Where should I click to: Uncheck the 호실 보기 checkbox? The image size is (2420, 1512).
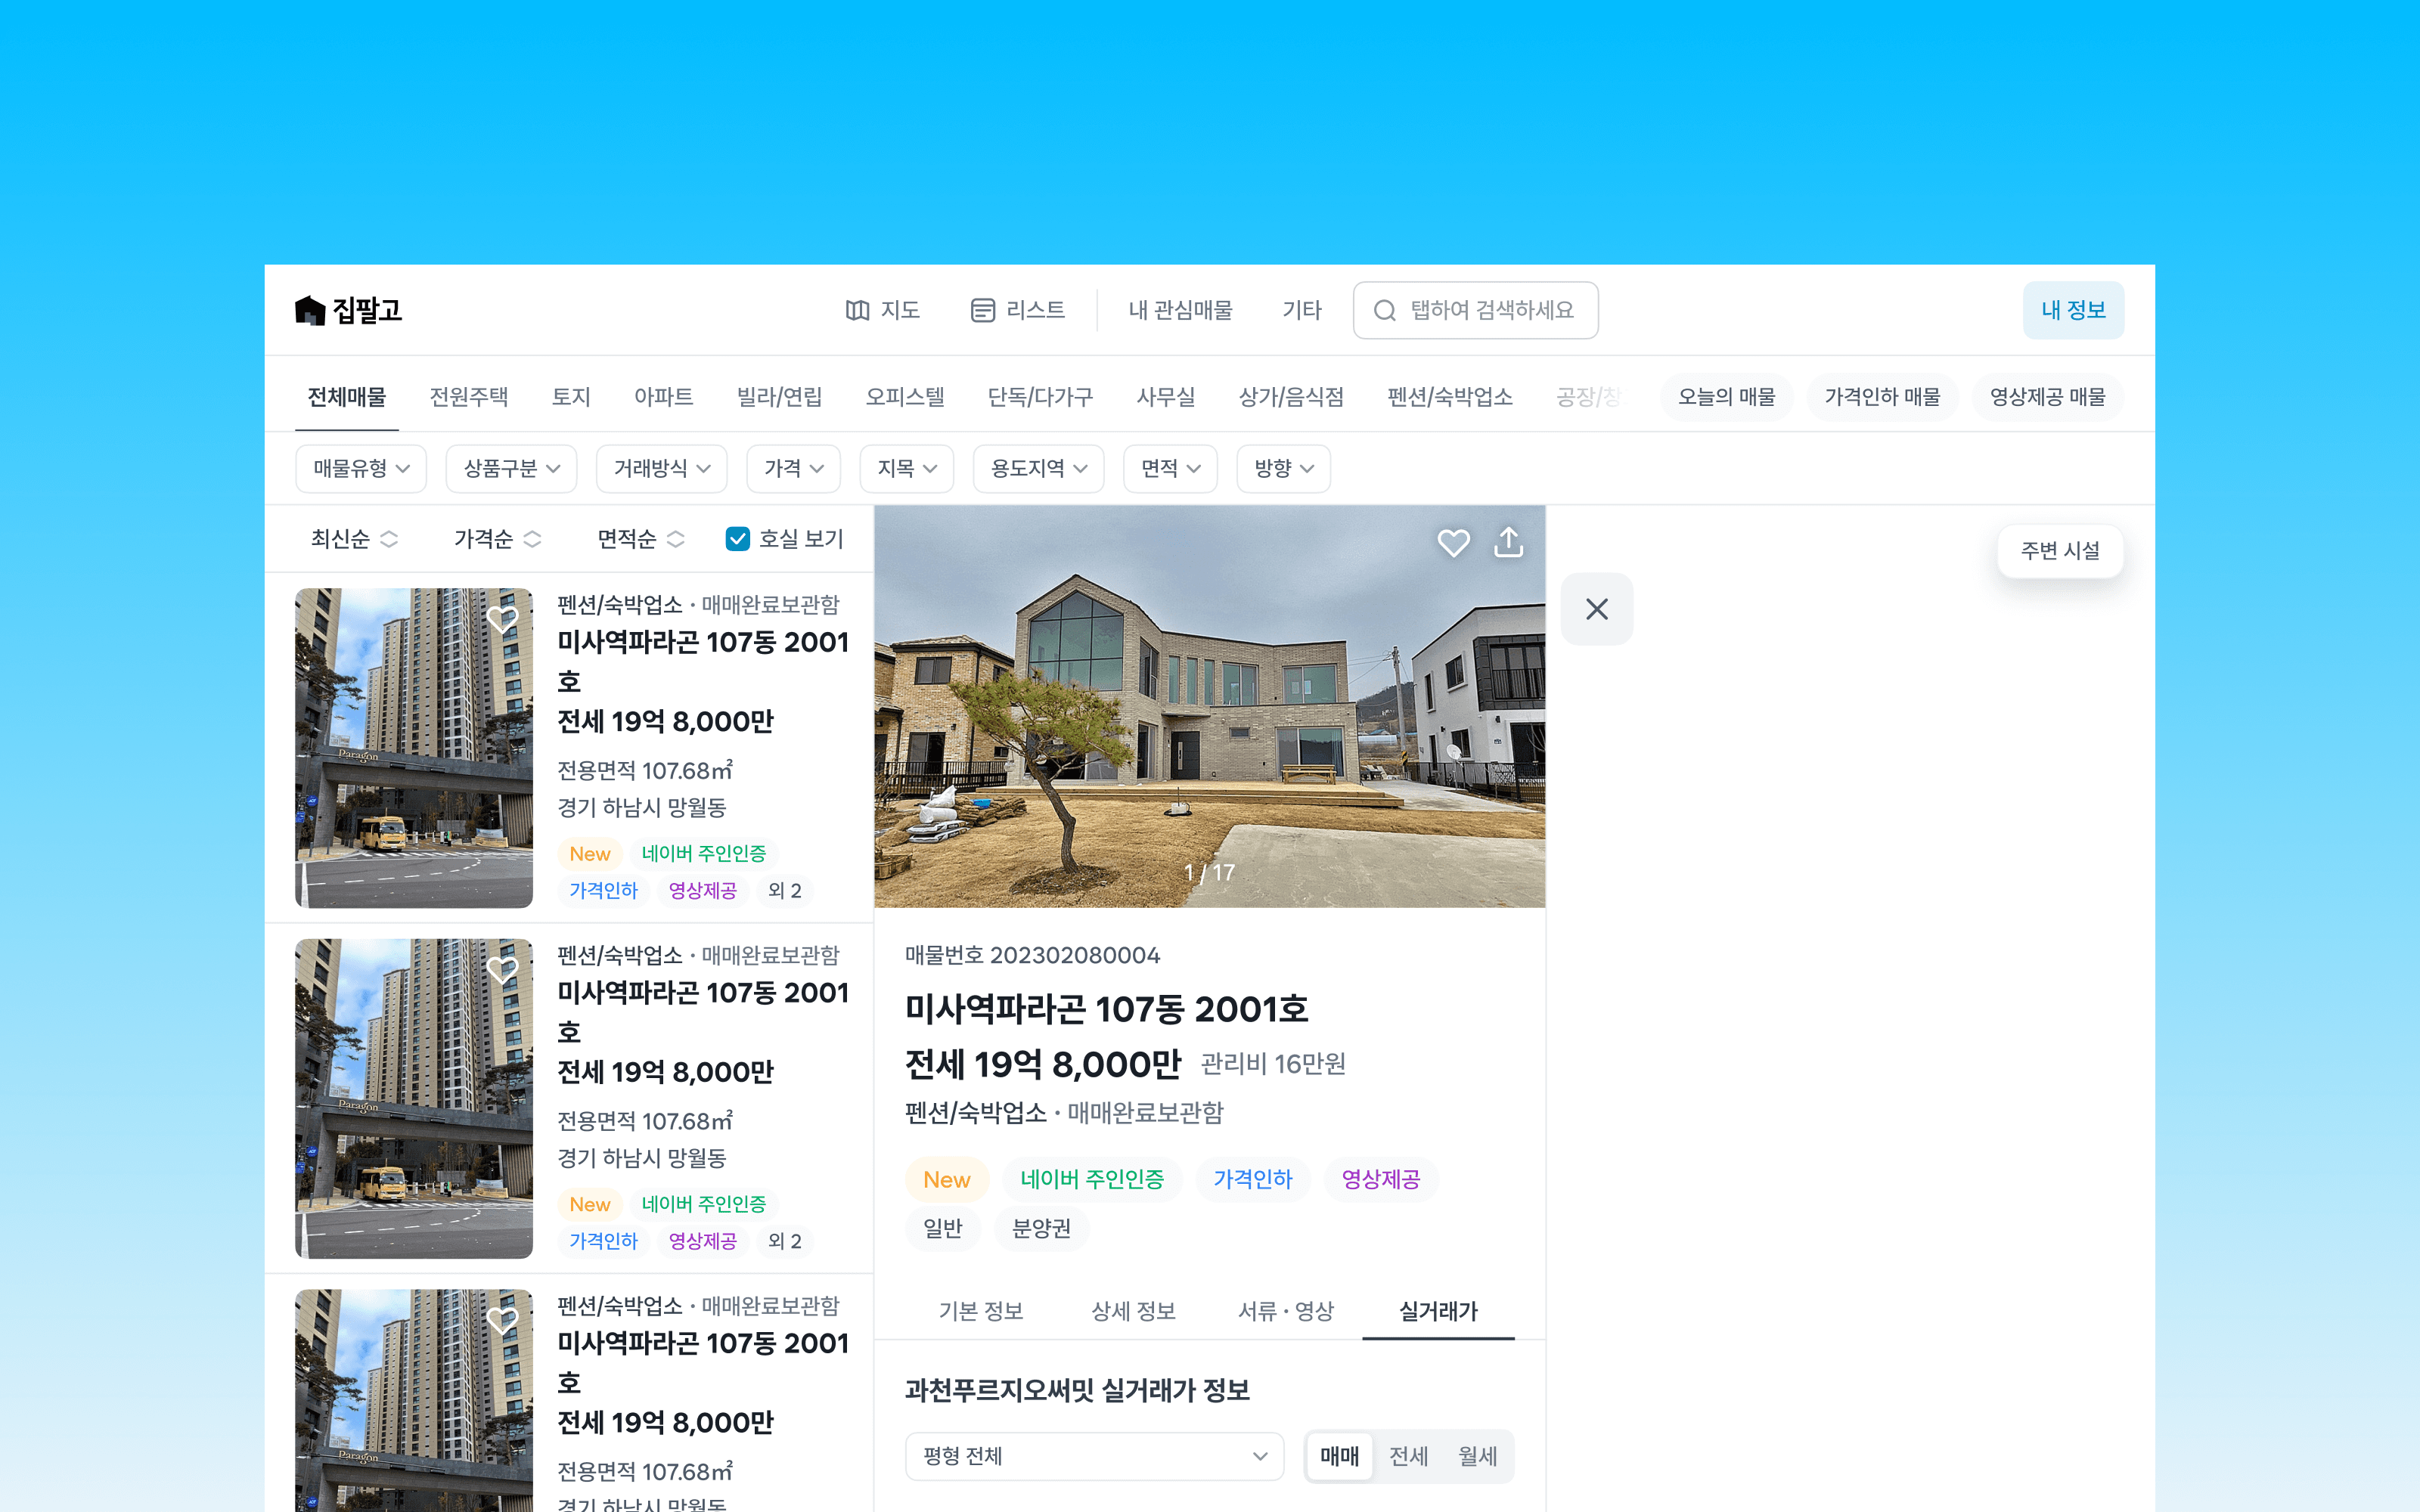point(738,539)
